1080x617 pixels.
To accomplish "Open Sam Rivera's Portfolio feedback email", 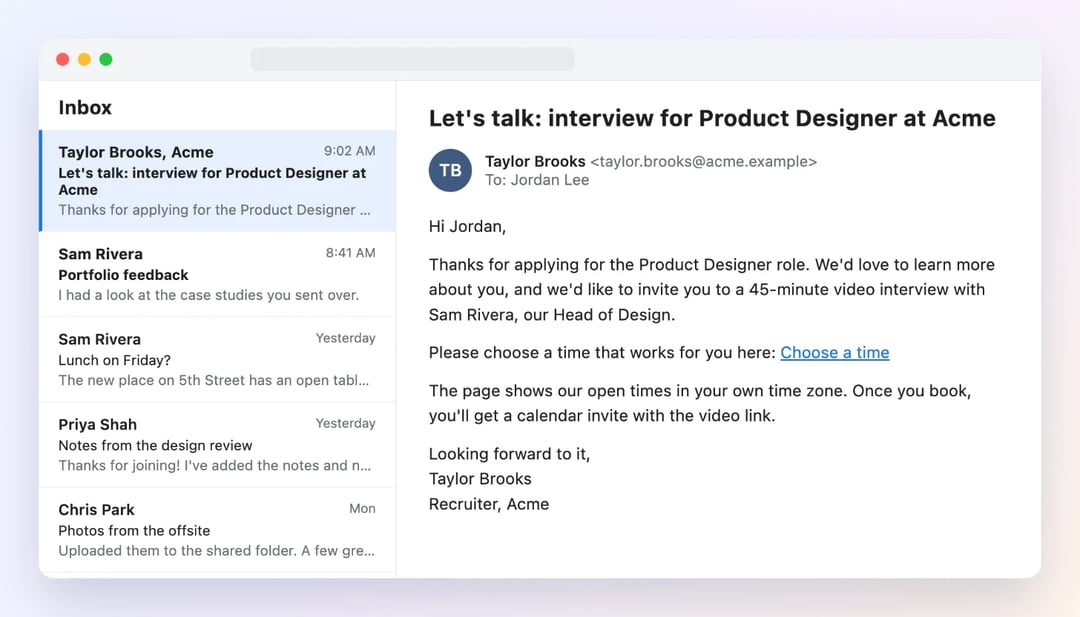I will (x=218, y=274).
